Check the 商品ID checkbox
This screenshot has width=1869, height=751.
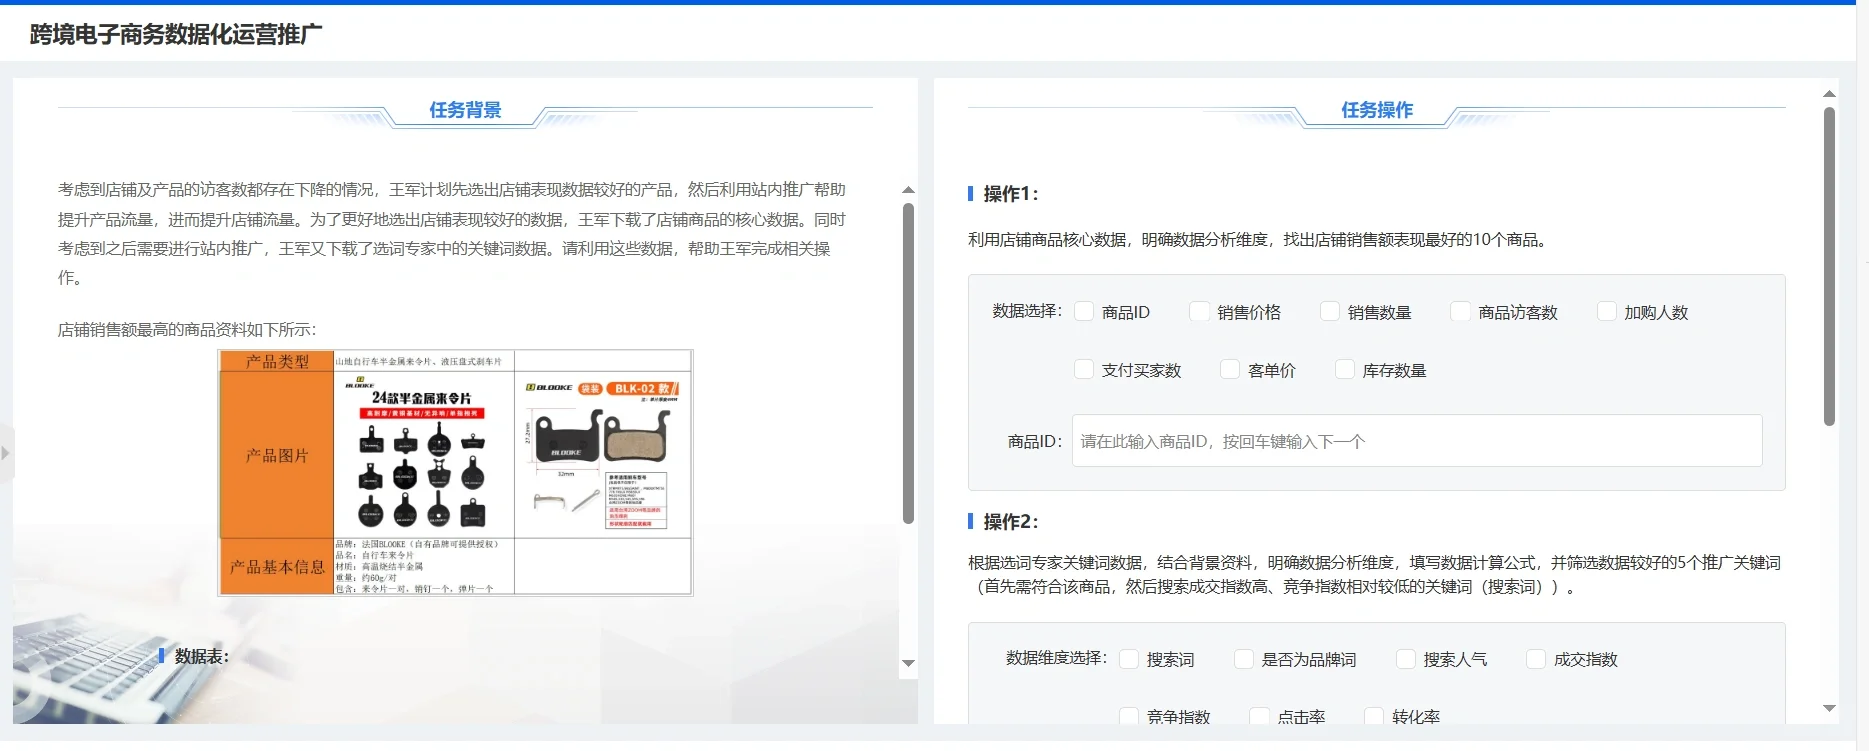[x=1084, y=311]
